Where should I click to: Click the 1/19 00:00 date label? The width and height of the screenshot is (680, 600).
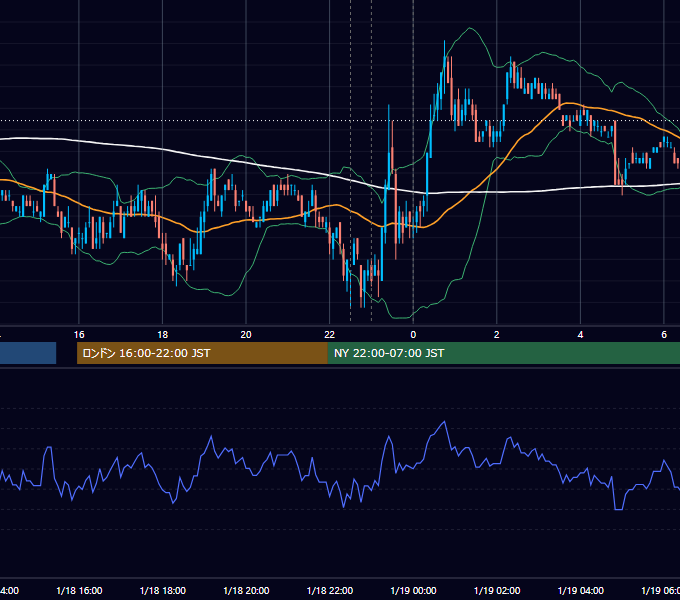(413, 591)
